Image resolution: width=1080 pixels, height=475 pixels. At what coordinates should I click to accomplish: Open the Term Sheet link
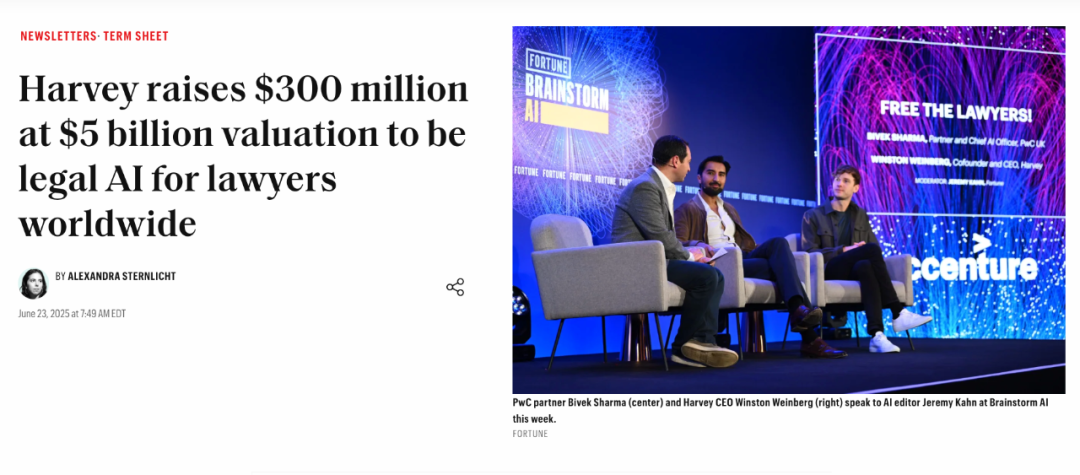click(136, 36)
